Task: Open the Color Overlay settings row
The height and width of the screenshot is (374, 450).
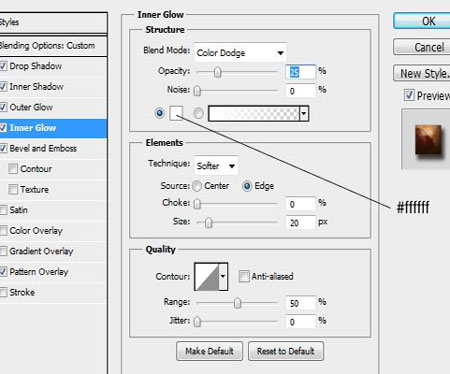Action: pyautogui.click(x=53, y=231)
